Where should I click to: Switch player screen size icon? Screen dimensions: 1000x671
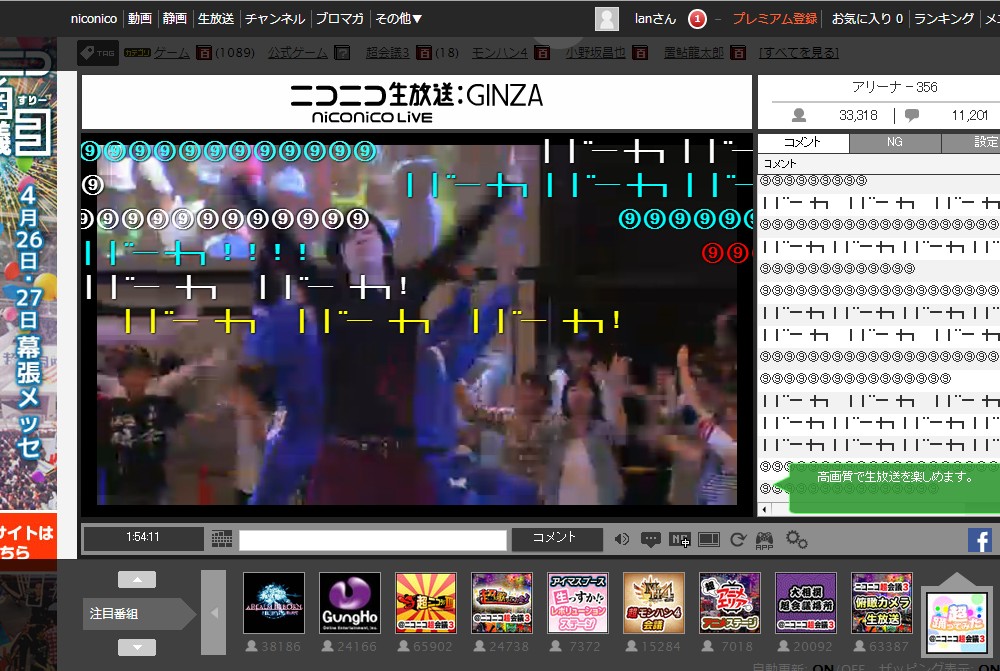709,540
